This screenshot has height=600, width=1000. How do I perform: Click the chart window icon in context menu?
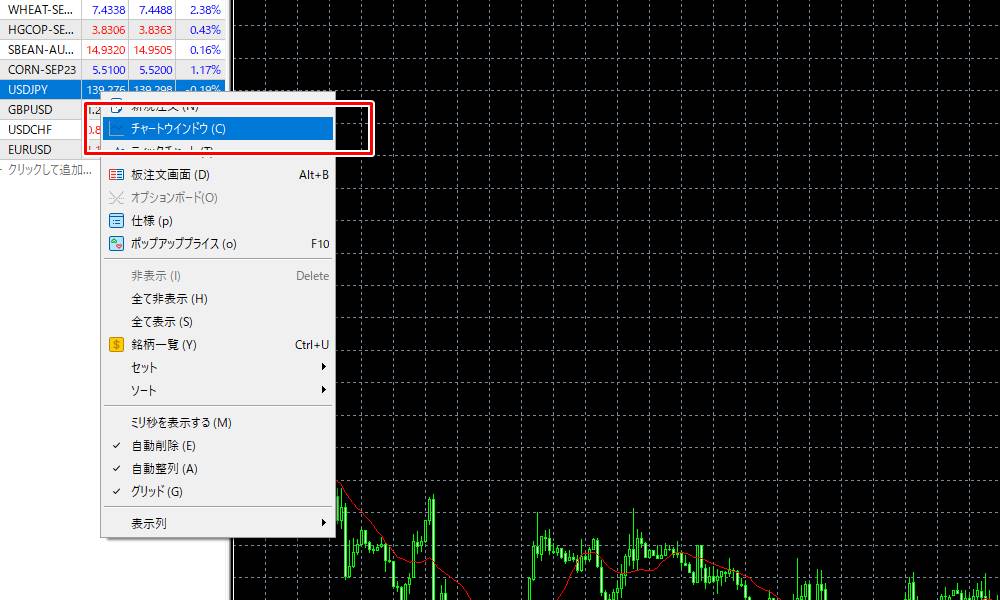116,129
